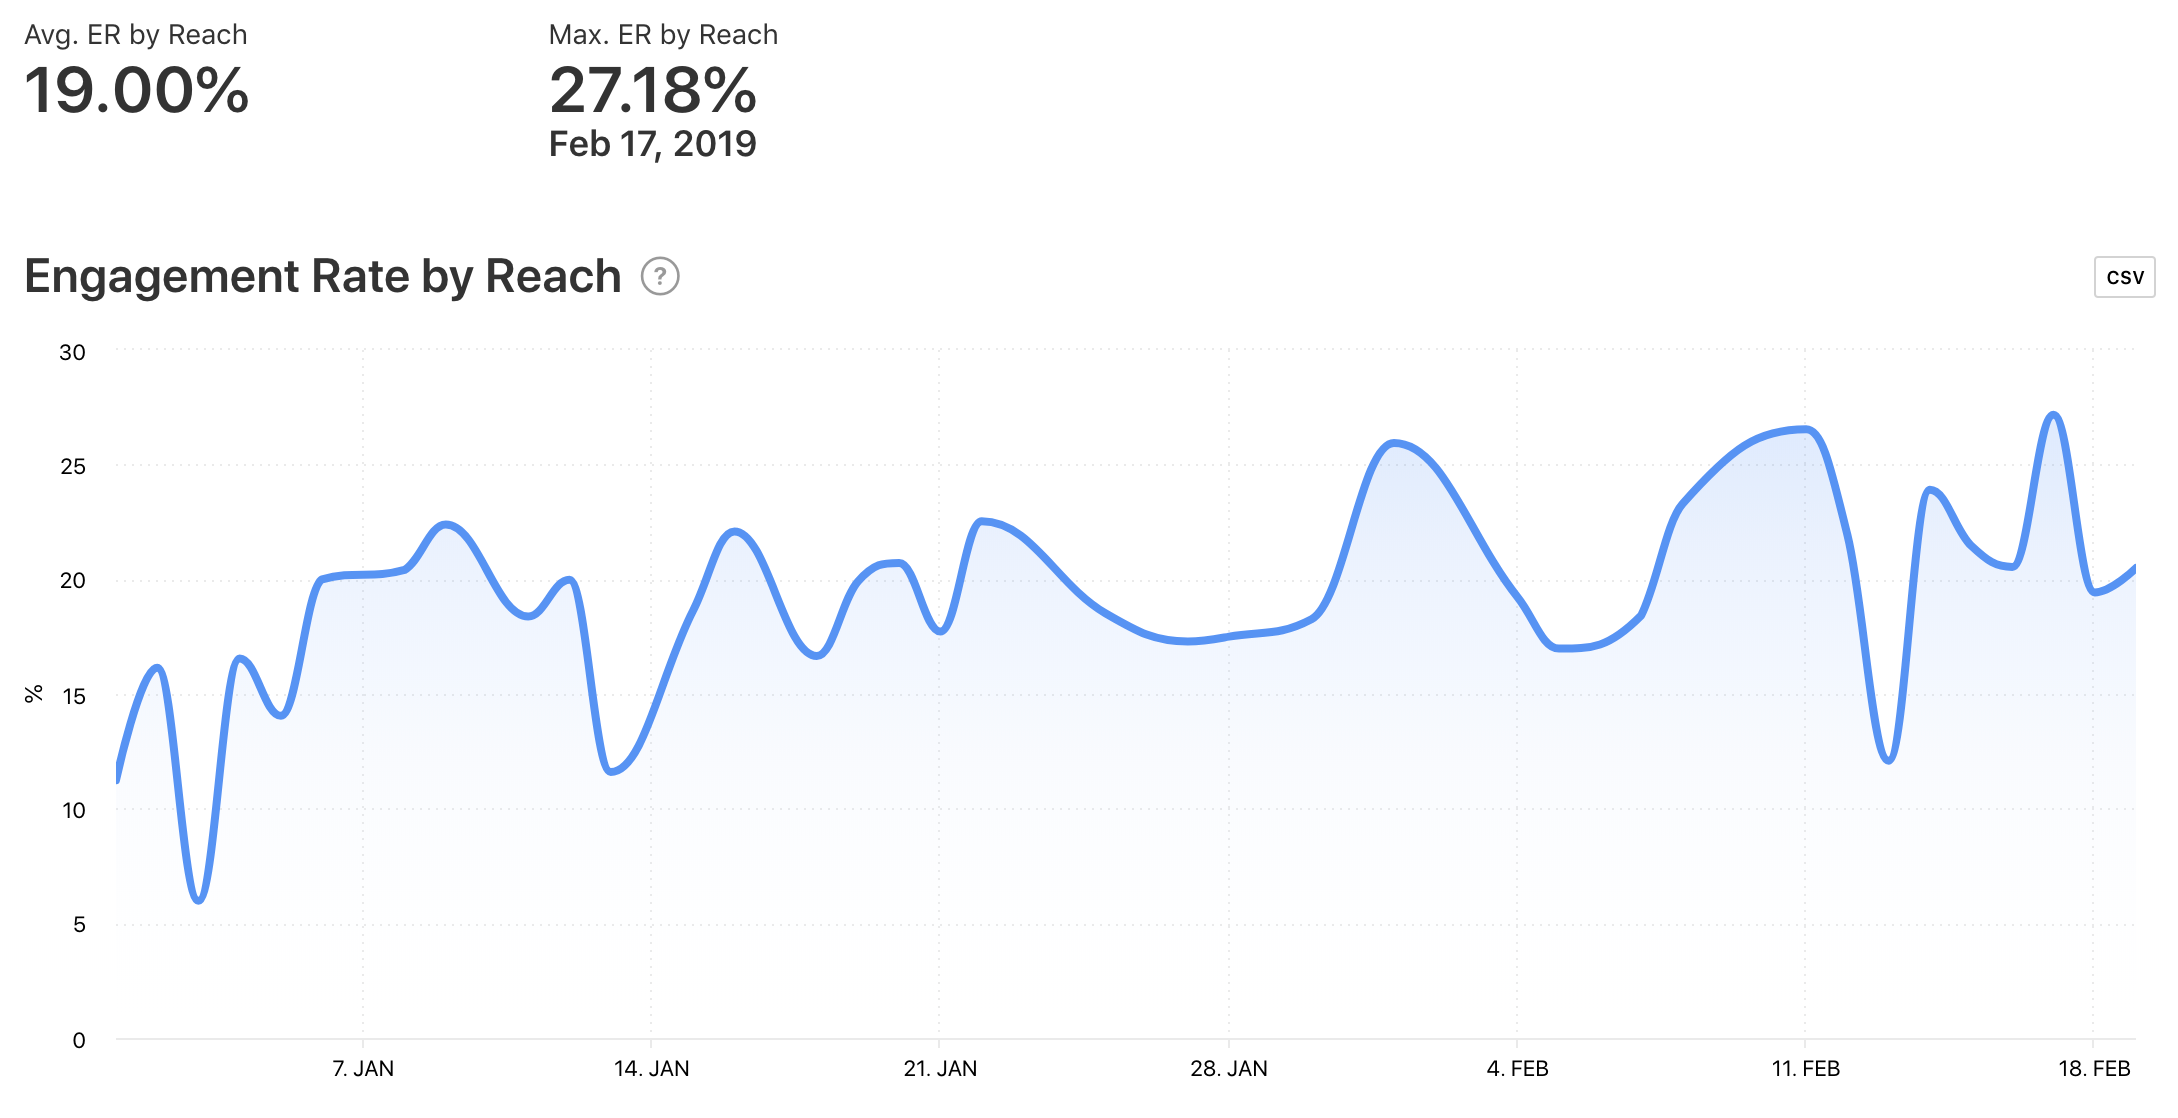
Task: Click the Engagement Rate by Reach heading
Action: click(x=323, y=277)
